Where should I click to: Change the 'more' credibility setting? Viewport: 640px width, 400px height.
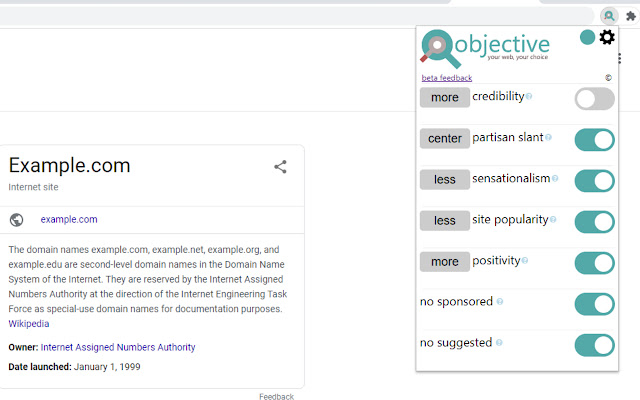(444, 98)
